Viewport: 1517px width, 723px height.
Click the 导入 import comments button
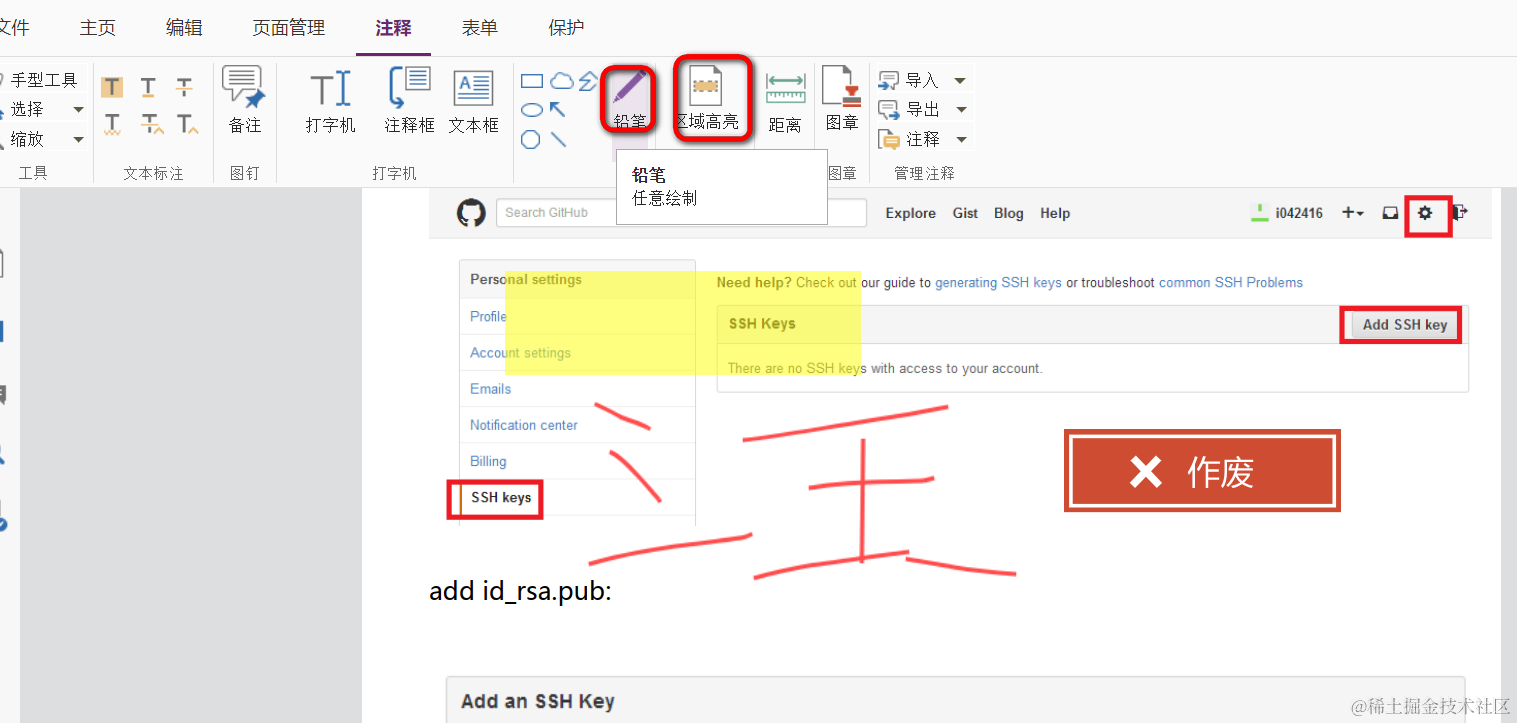[909, 80]
